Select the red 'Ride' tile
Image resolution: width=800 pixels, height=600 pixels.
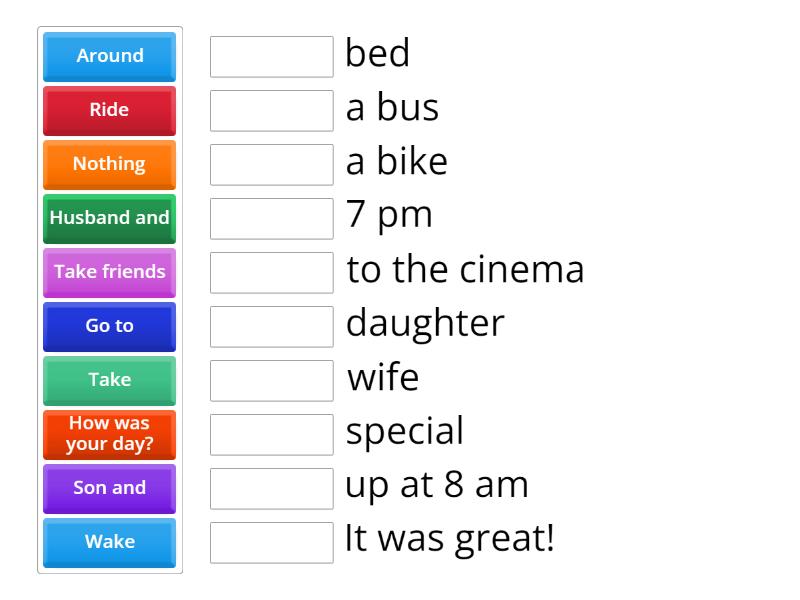109,110
